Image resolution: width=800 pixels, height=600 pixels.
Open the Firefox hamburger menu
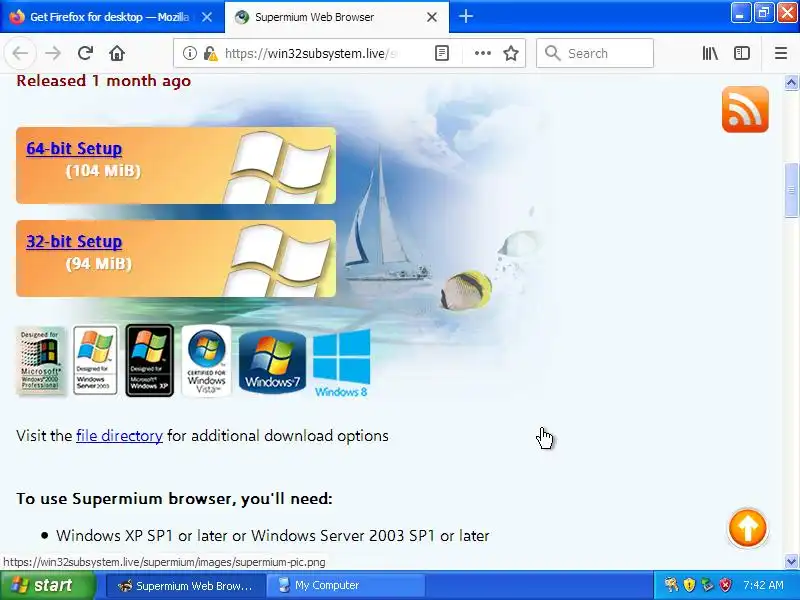point(781,53)
